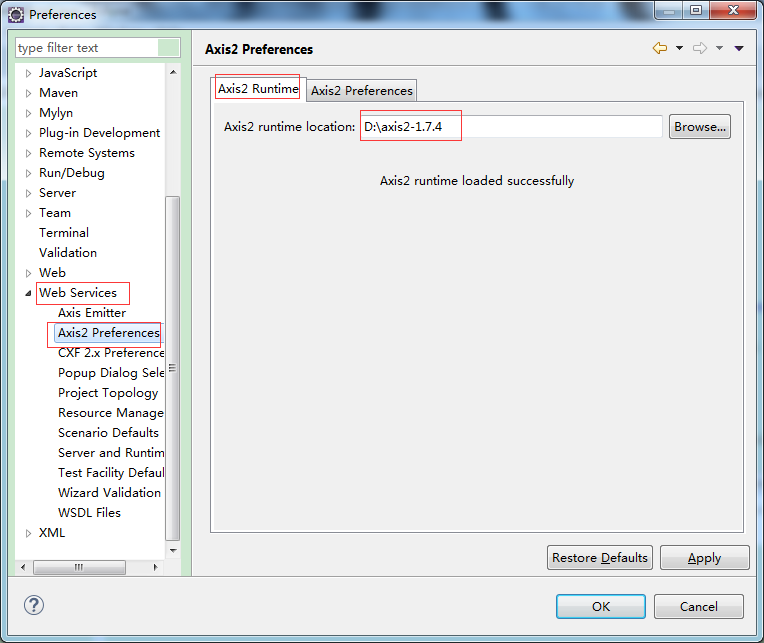Select the Axis Emitter item
The height and width of the screenshot is (643, 764).
[x=92, y=313]
